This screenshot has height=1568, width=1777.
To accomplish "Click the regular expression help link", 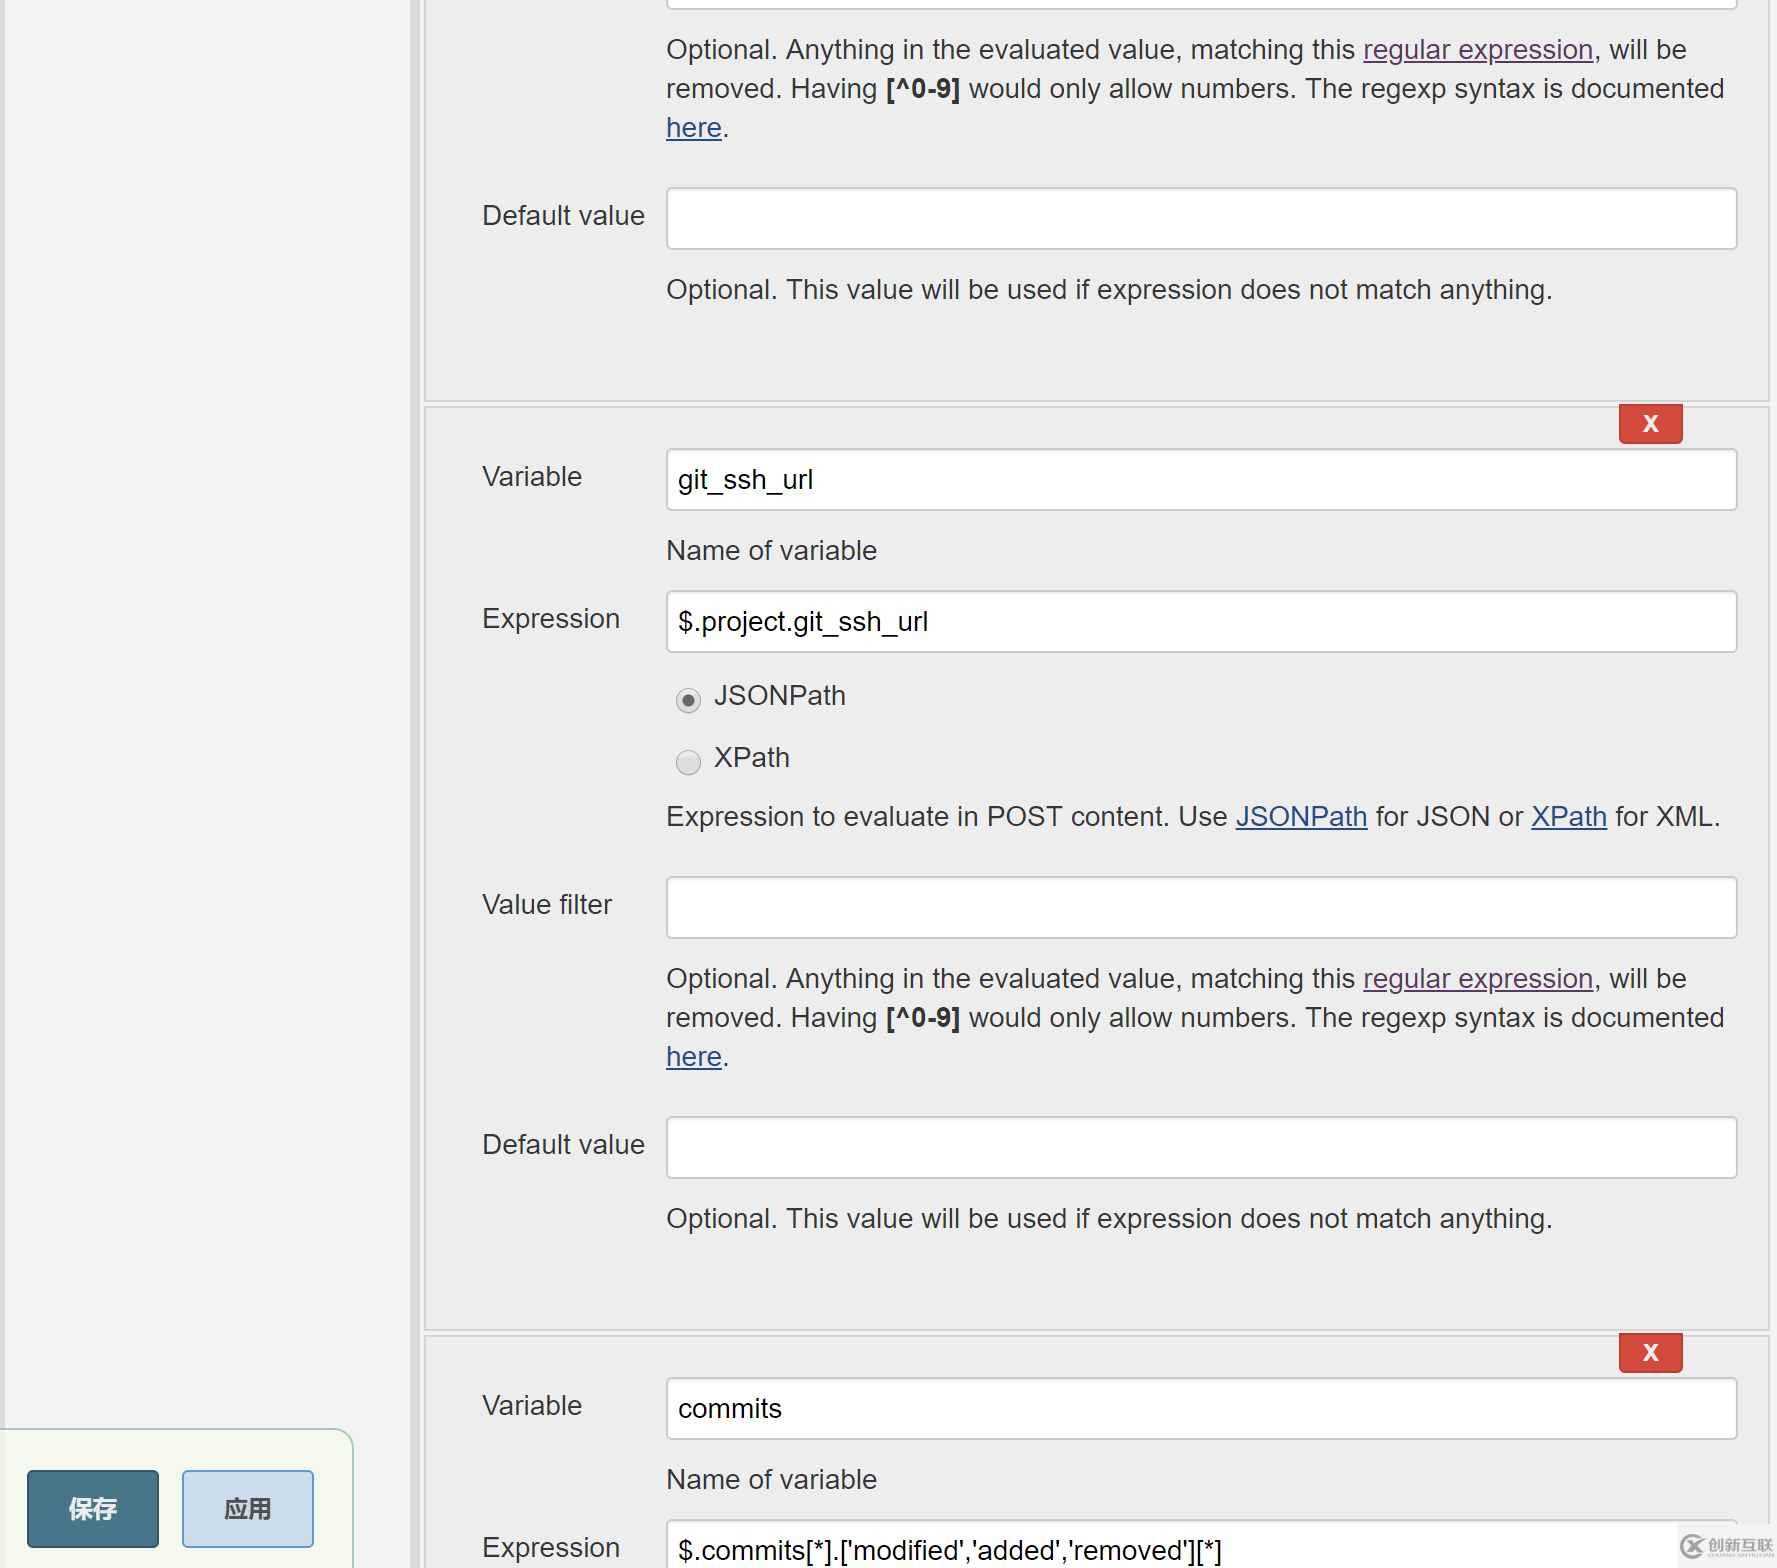I will 1478,49.
